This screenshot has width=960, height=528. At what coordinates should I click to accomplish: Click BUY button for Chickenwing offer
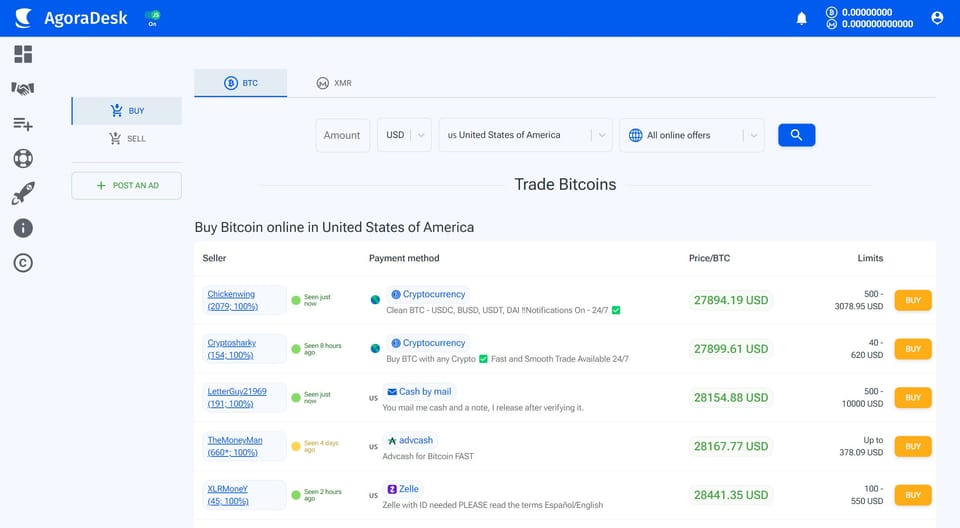(x=913, y=300)
